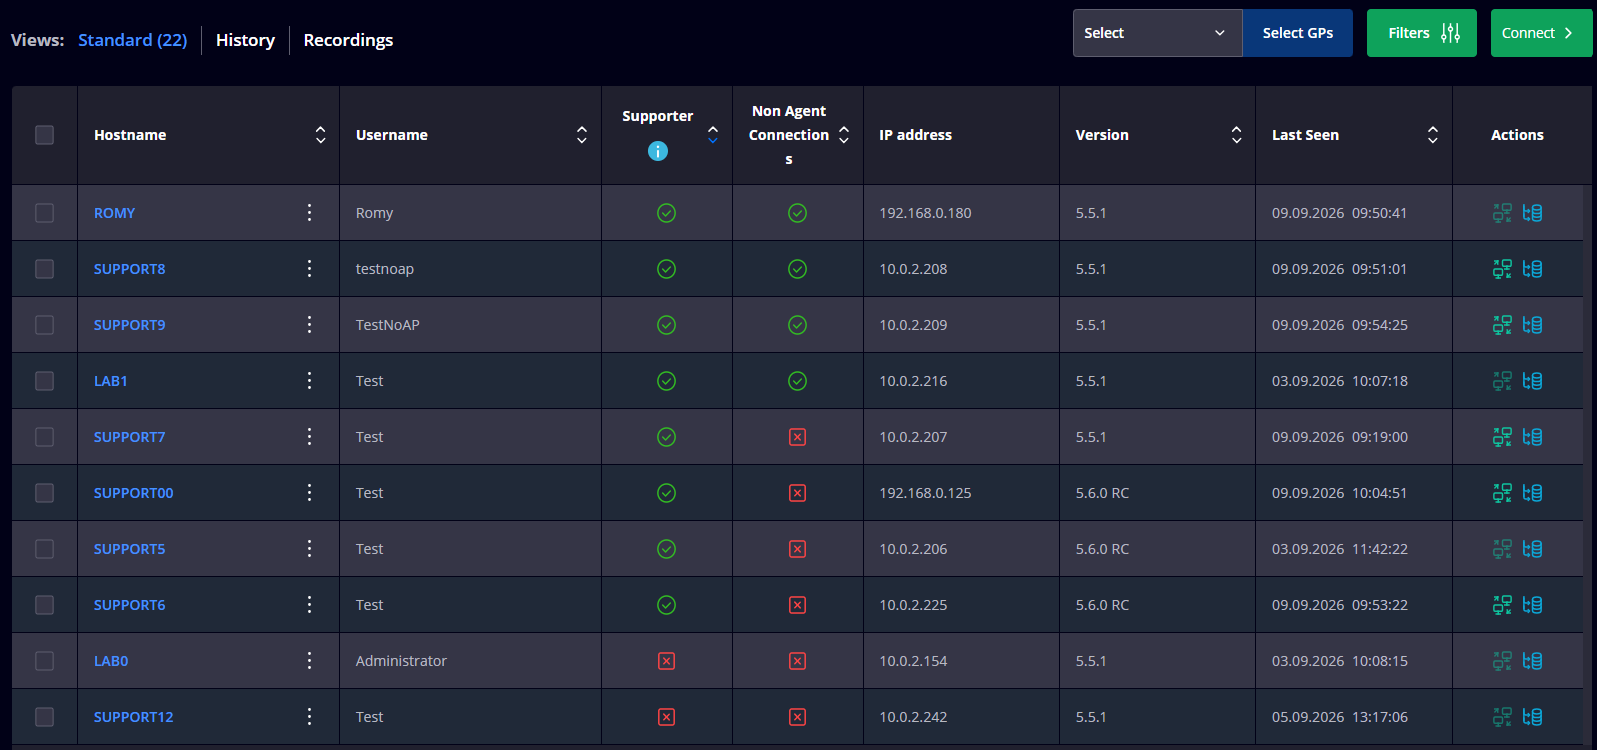1597x750 pixels.
Task: Click remote connect icon for SUPPORT6
Action: 1502,605
